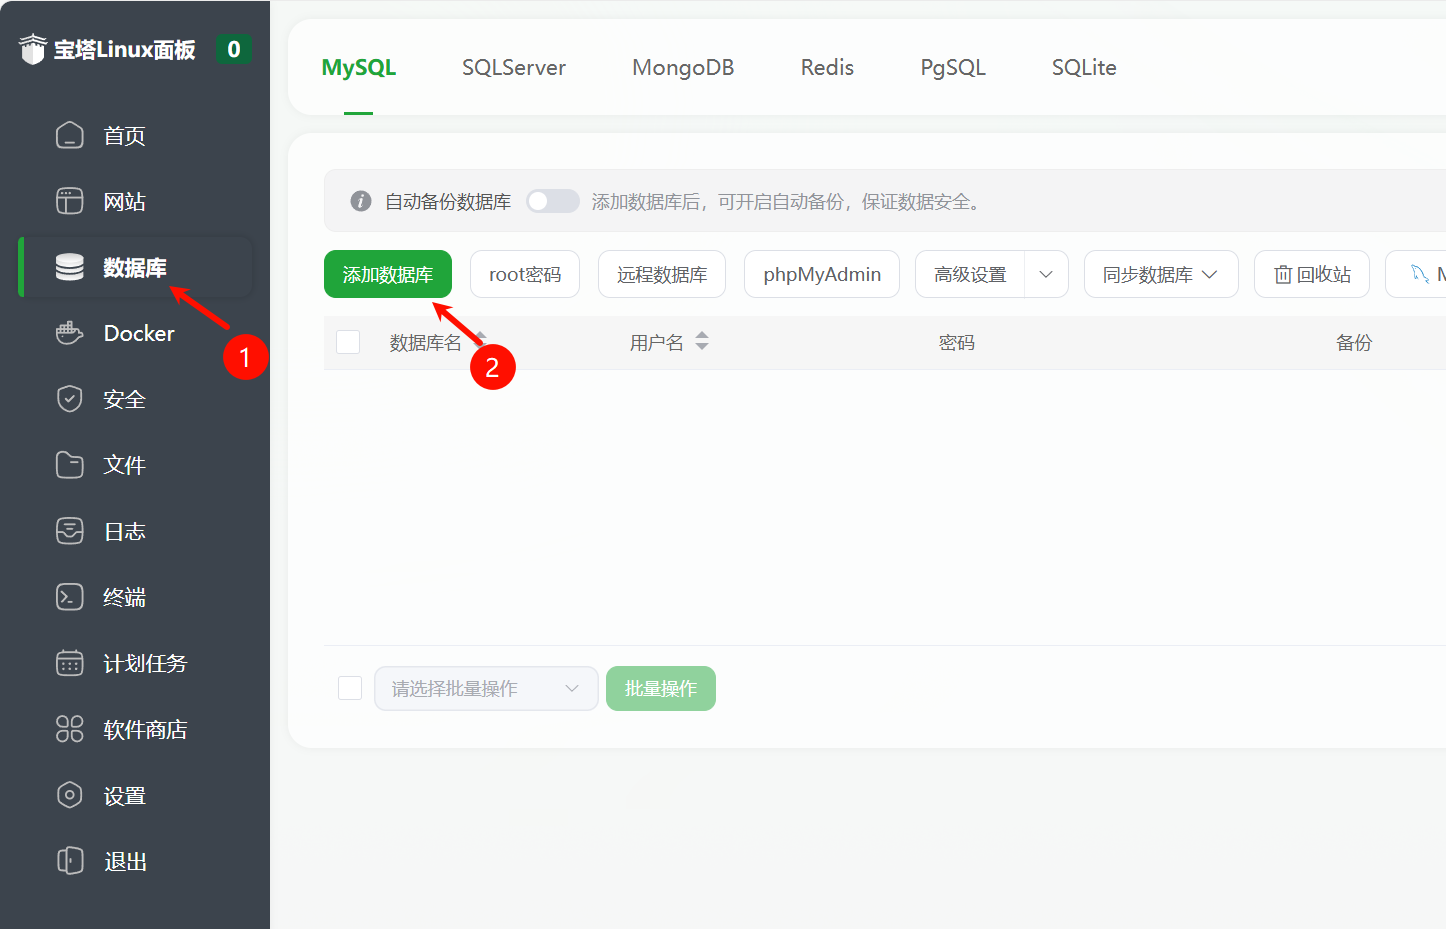Check the select-all box in table header
Screen dimensions: 1446x929
point(348,342)
